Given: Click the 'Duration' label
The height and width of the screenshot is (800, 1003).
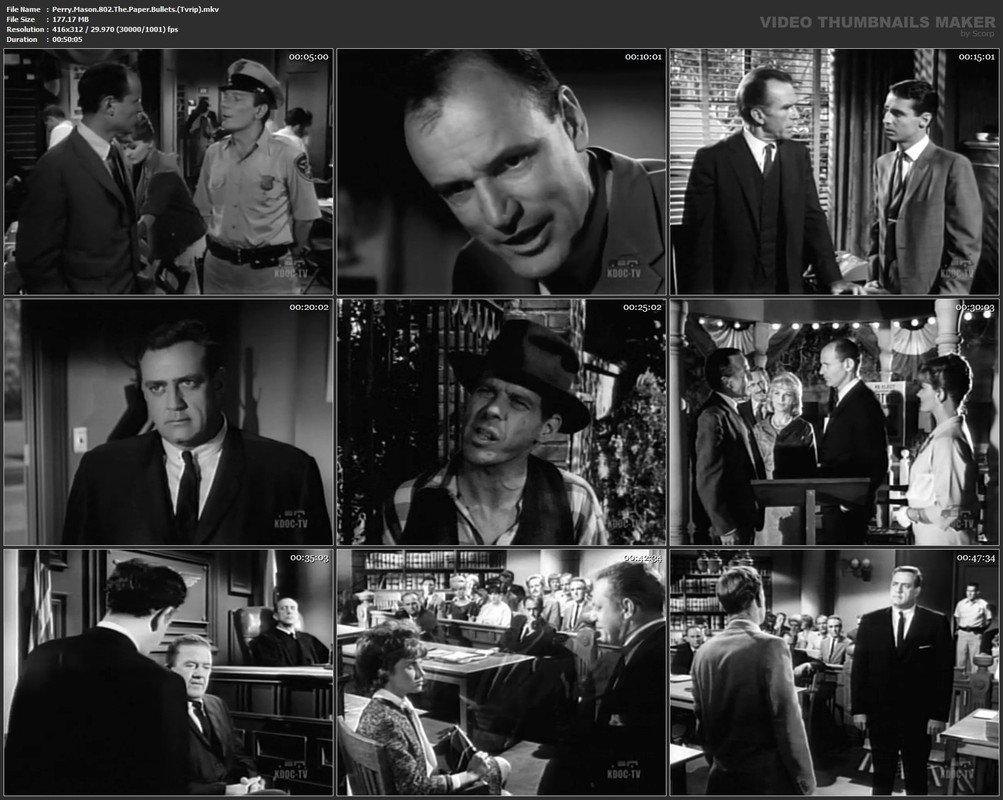Looking at the screenshot, I should (22, 39).
